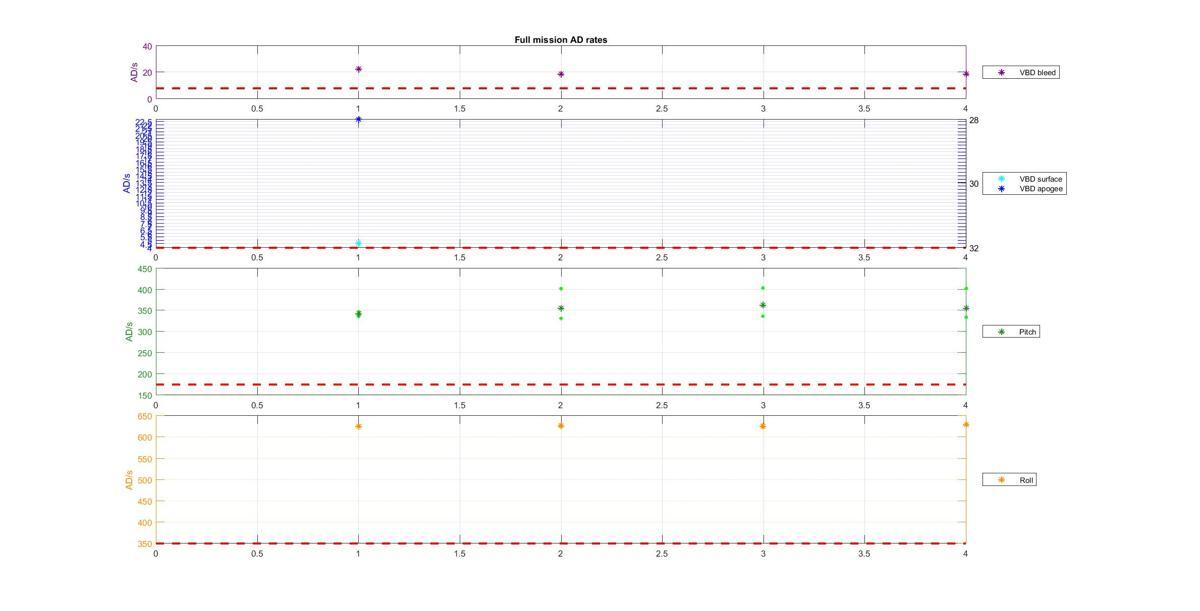Select the blue star marker in VBD apogee legend

click(1001, 188)
